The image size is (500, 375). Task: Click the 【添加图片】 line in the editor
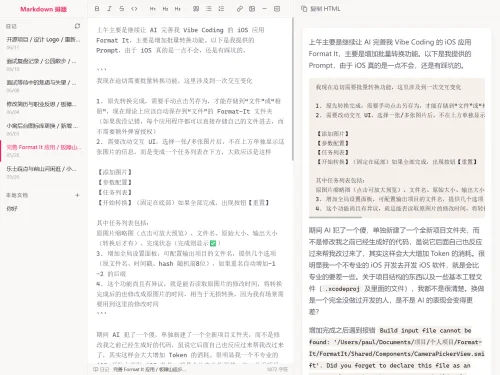point(114,172)
